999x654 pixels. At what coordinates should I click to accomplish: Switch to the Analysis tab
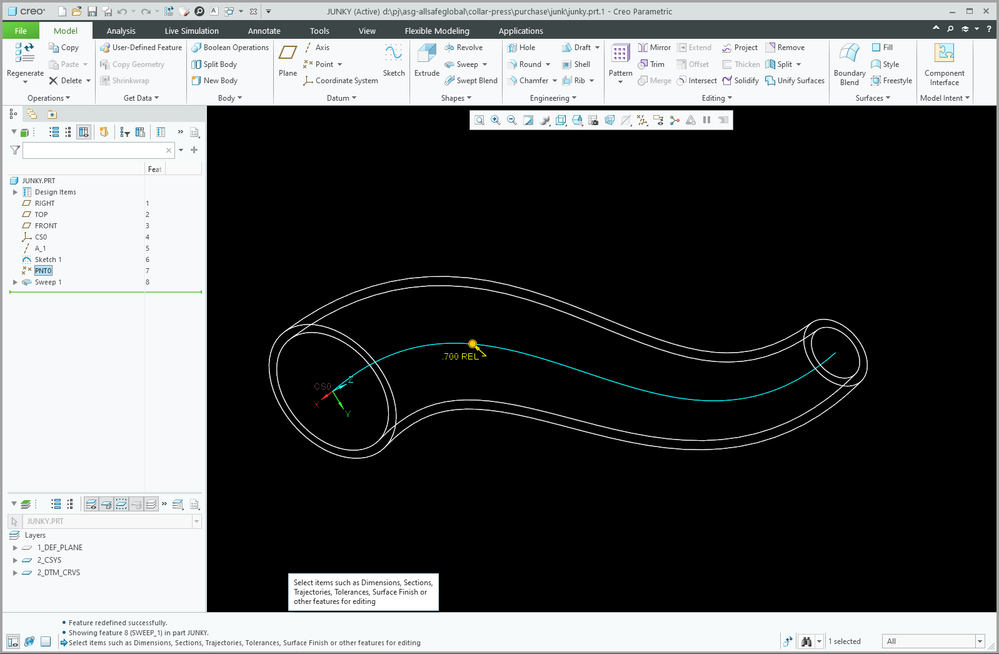coord(121,31)
